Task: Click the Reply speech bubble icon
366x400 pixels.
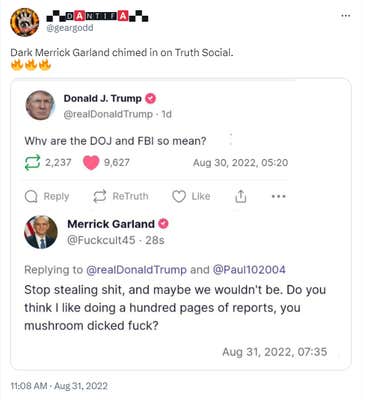Action: coord(31,197)
